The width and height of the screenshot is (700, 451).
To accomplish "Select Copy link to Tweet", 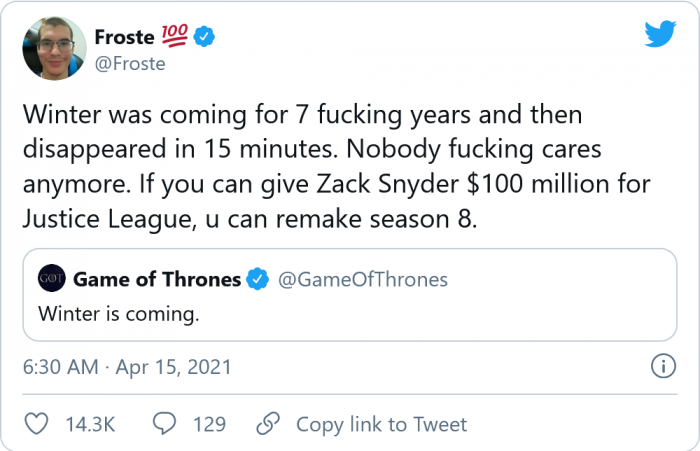I will [381, 424].
